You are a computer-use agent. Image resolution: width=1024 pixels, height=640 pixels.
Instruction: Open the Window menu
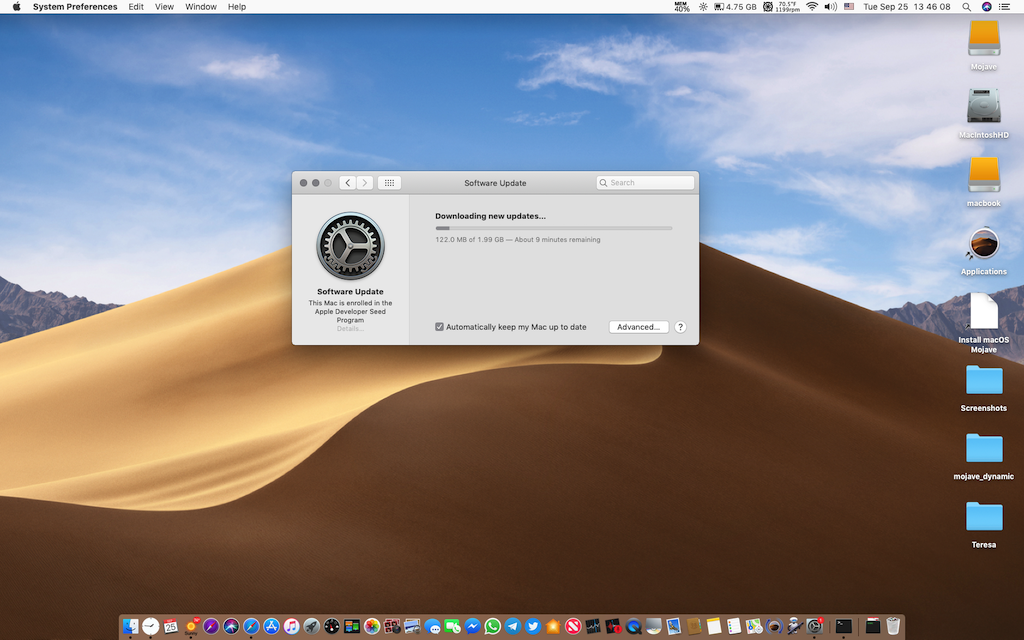coord(200,7)
